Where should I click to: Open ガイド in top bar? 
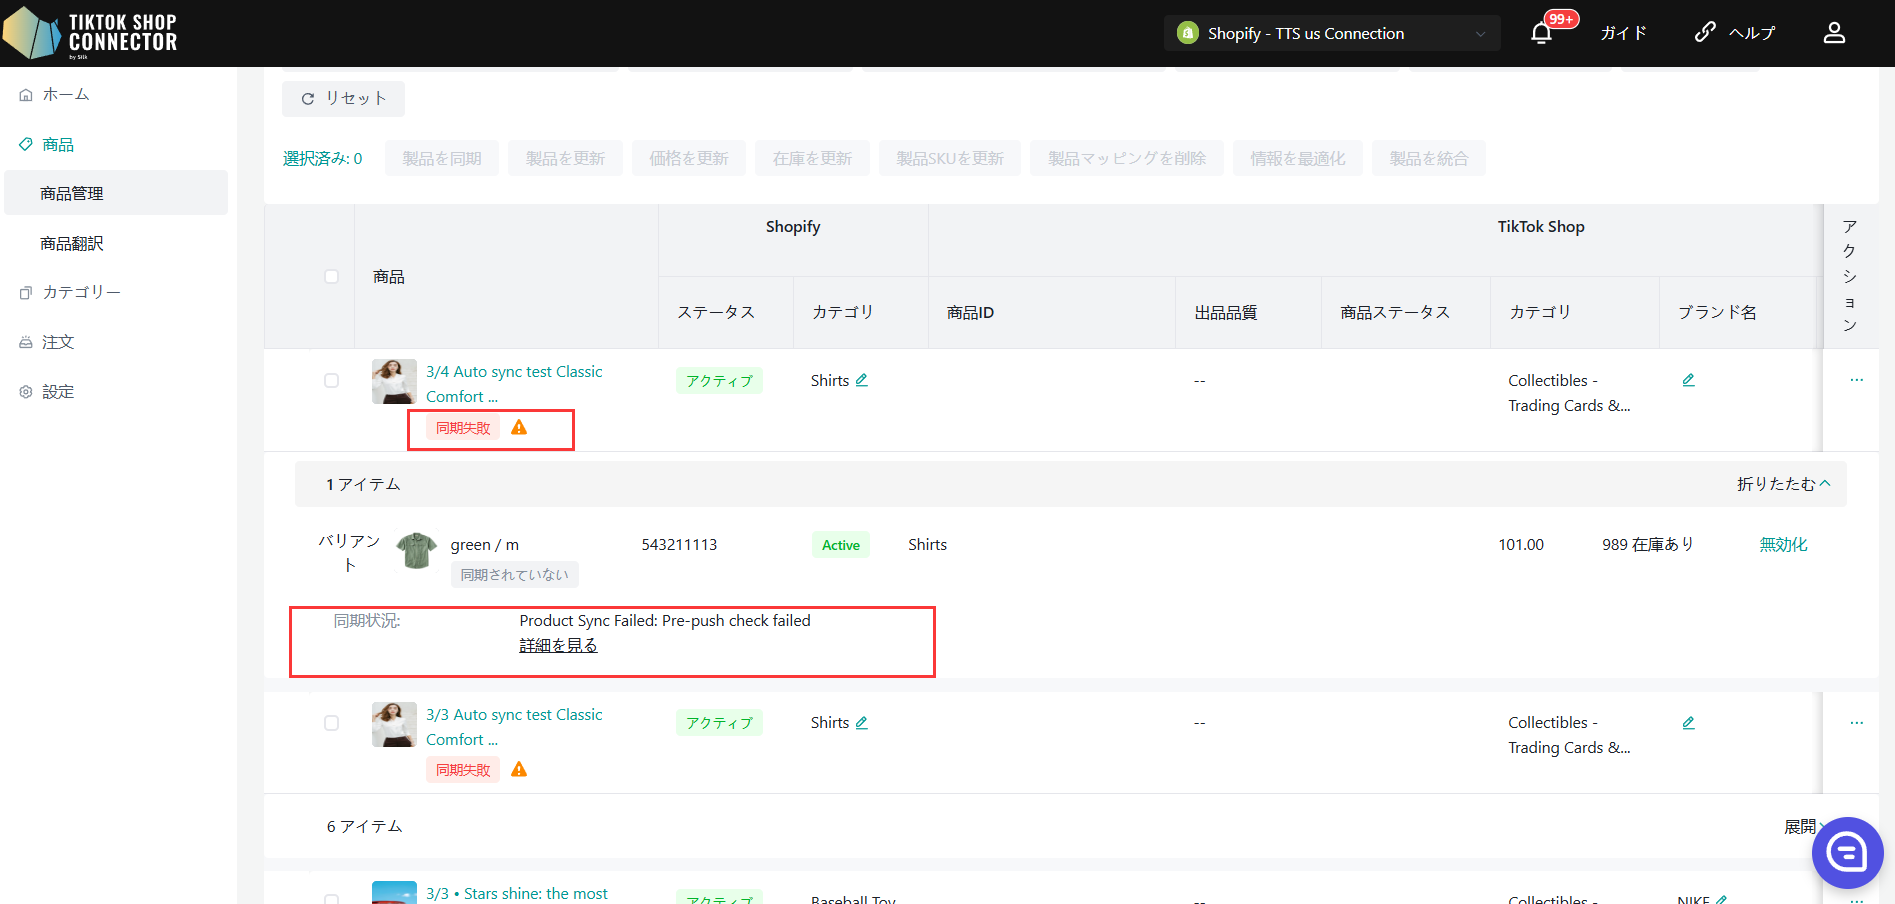(x=1623, y=33)
